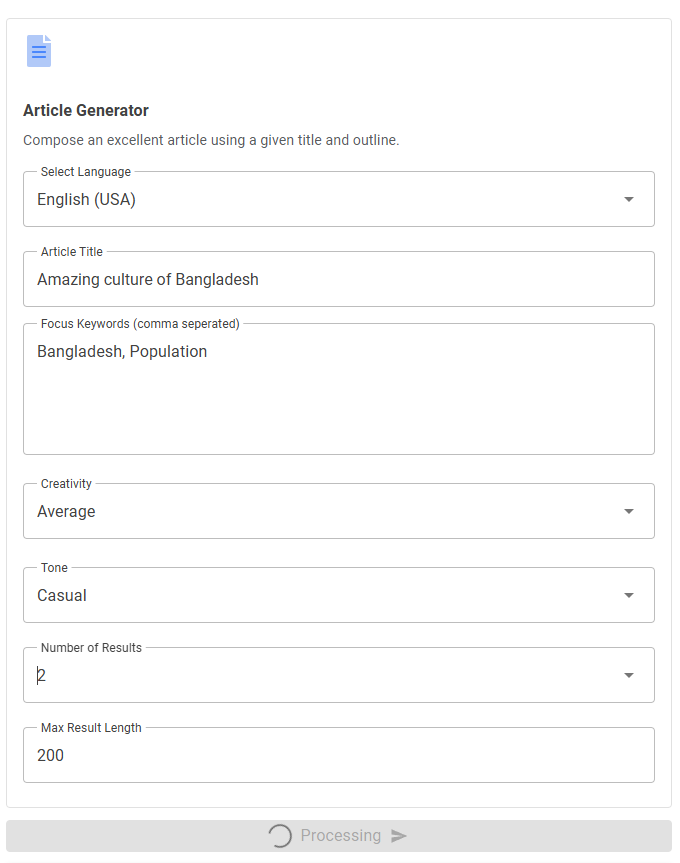This screenshot has width=680, height=863.
Task: Select the English (USA) language value
Action: tap(87, 199)
